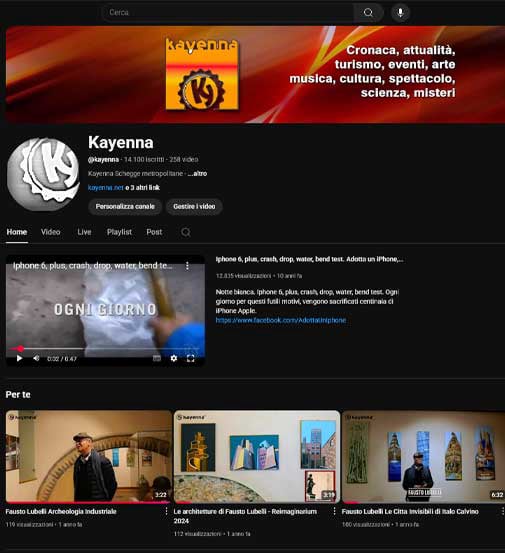Viewport: 505px width, 553px height.
Task: Click the search magnifier button
Action: coord(368,13)
